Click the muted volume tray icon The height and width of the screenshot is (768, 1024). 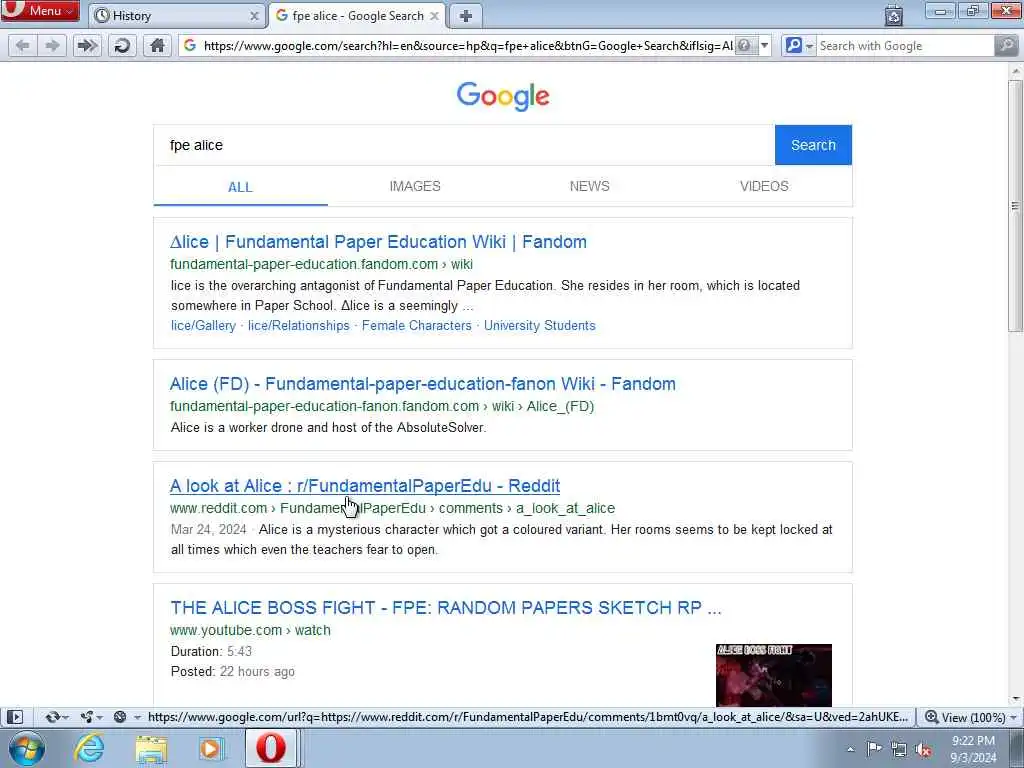tap(923, 749)
